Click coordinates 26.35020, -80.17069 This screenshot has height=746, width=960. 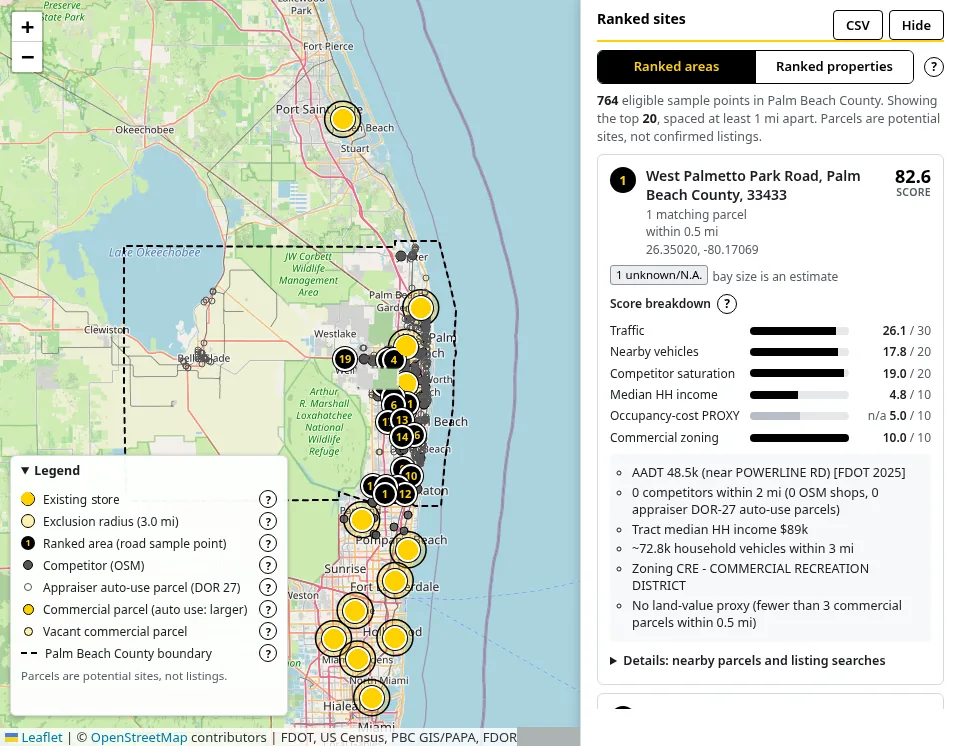(x=702, y=250)
